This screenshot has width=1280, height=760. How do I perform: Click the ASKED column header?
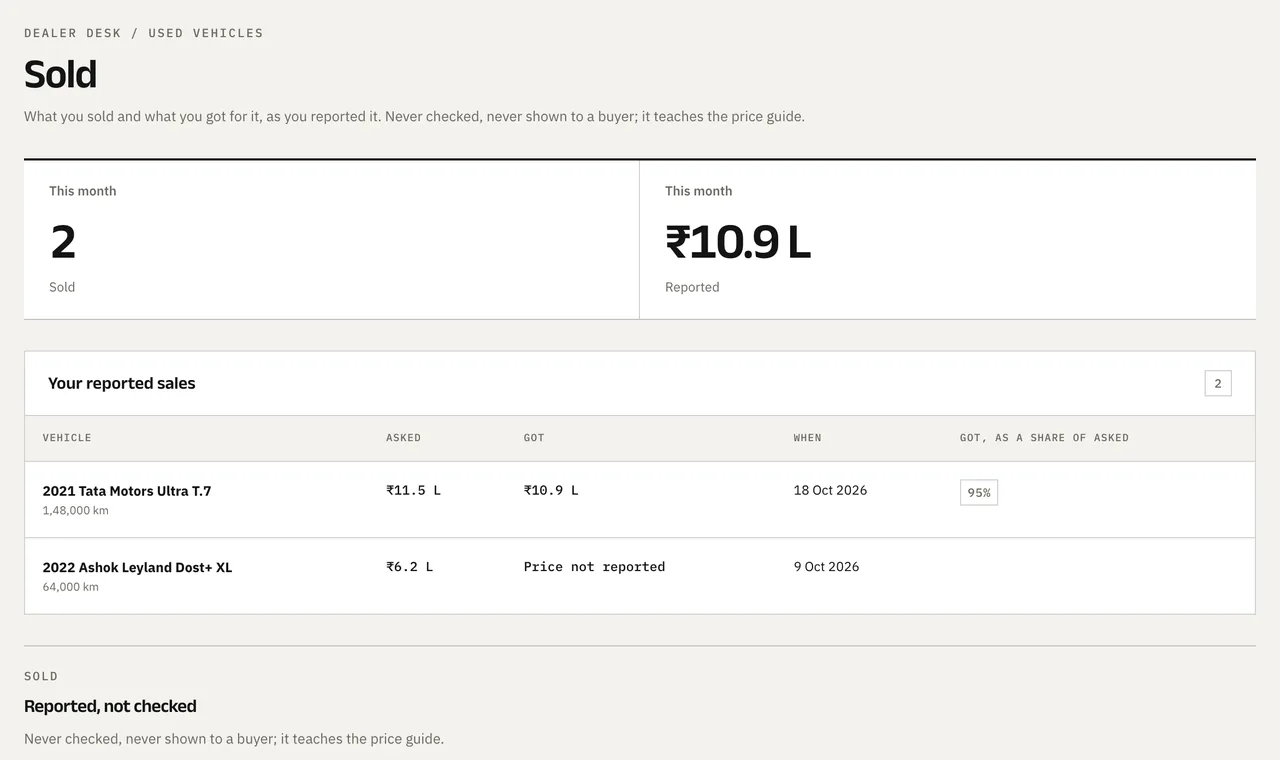point(404,438)
